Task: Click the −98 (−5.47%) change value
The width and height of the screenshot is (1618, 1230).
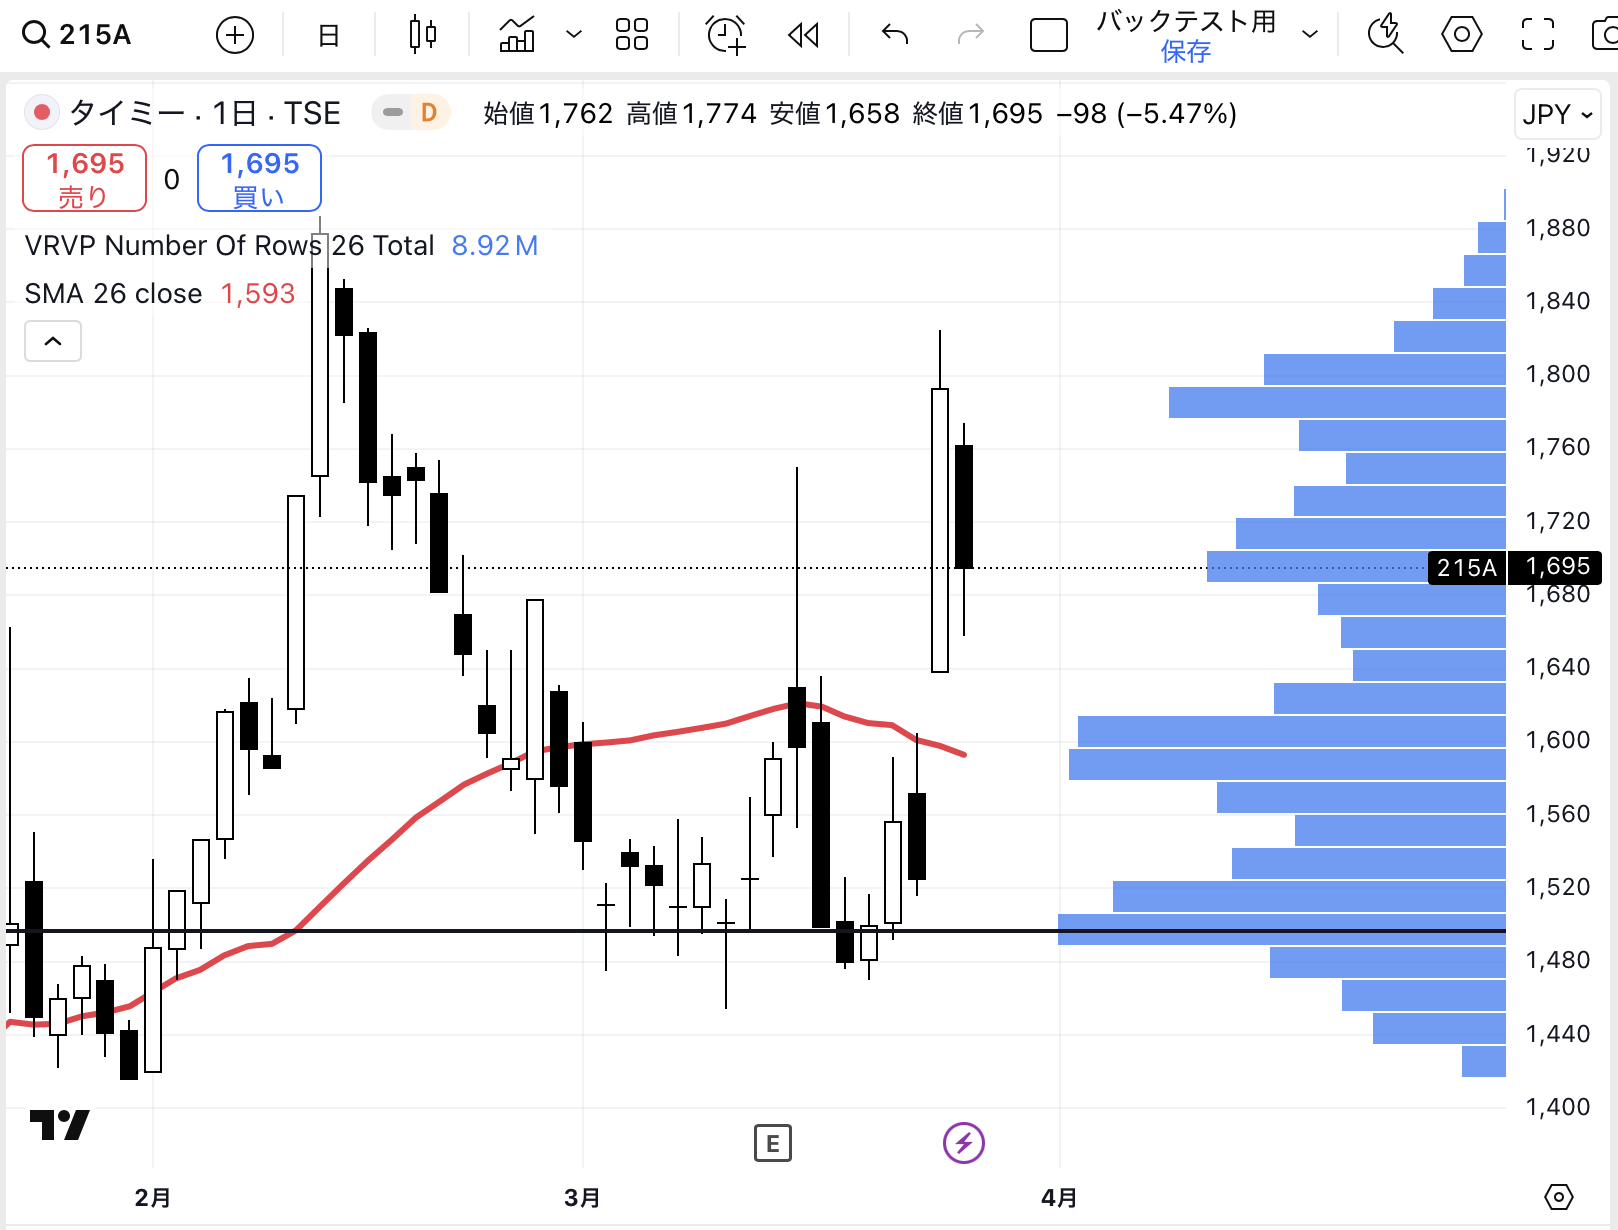Action: point(1147,114)
